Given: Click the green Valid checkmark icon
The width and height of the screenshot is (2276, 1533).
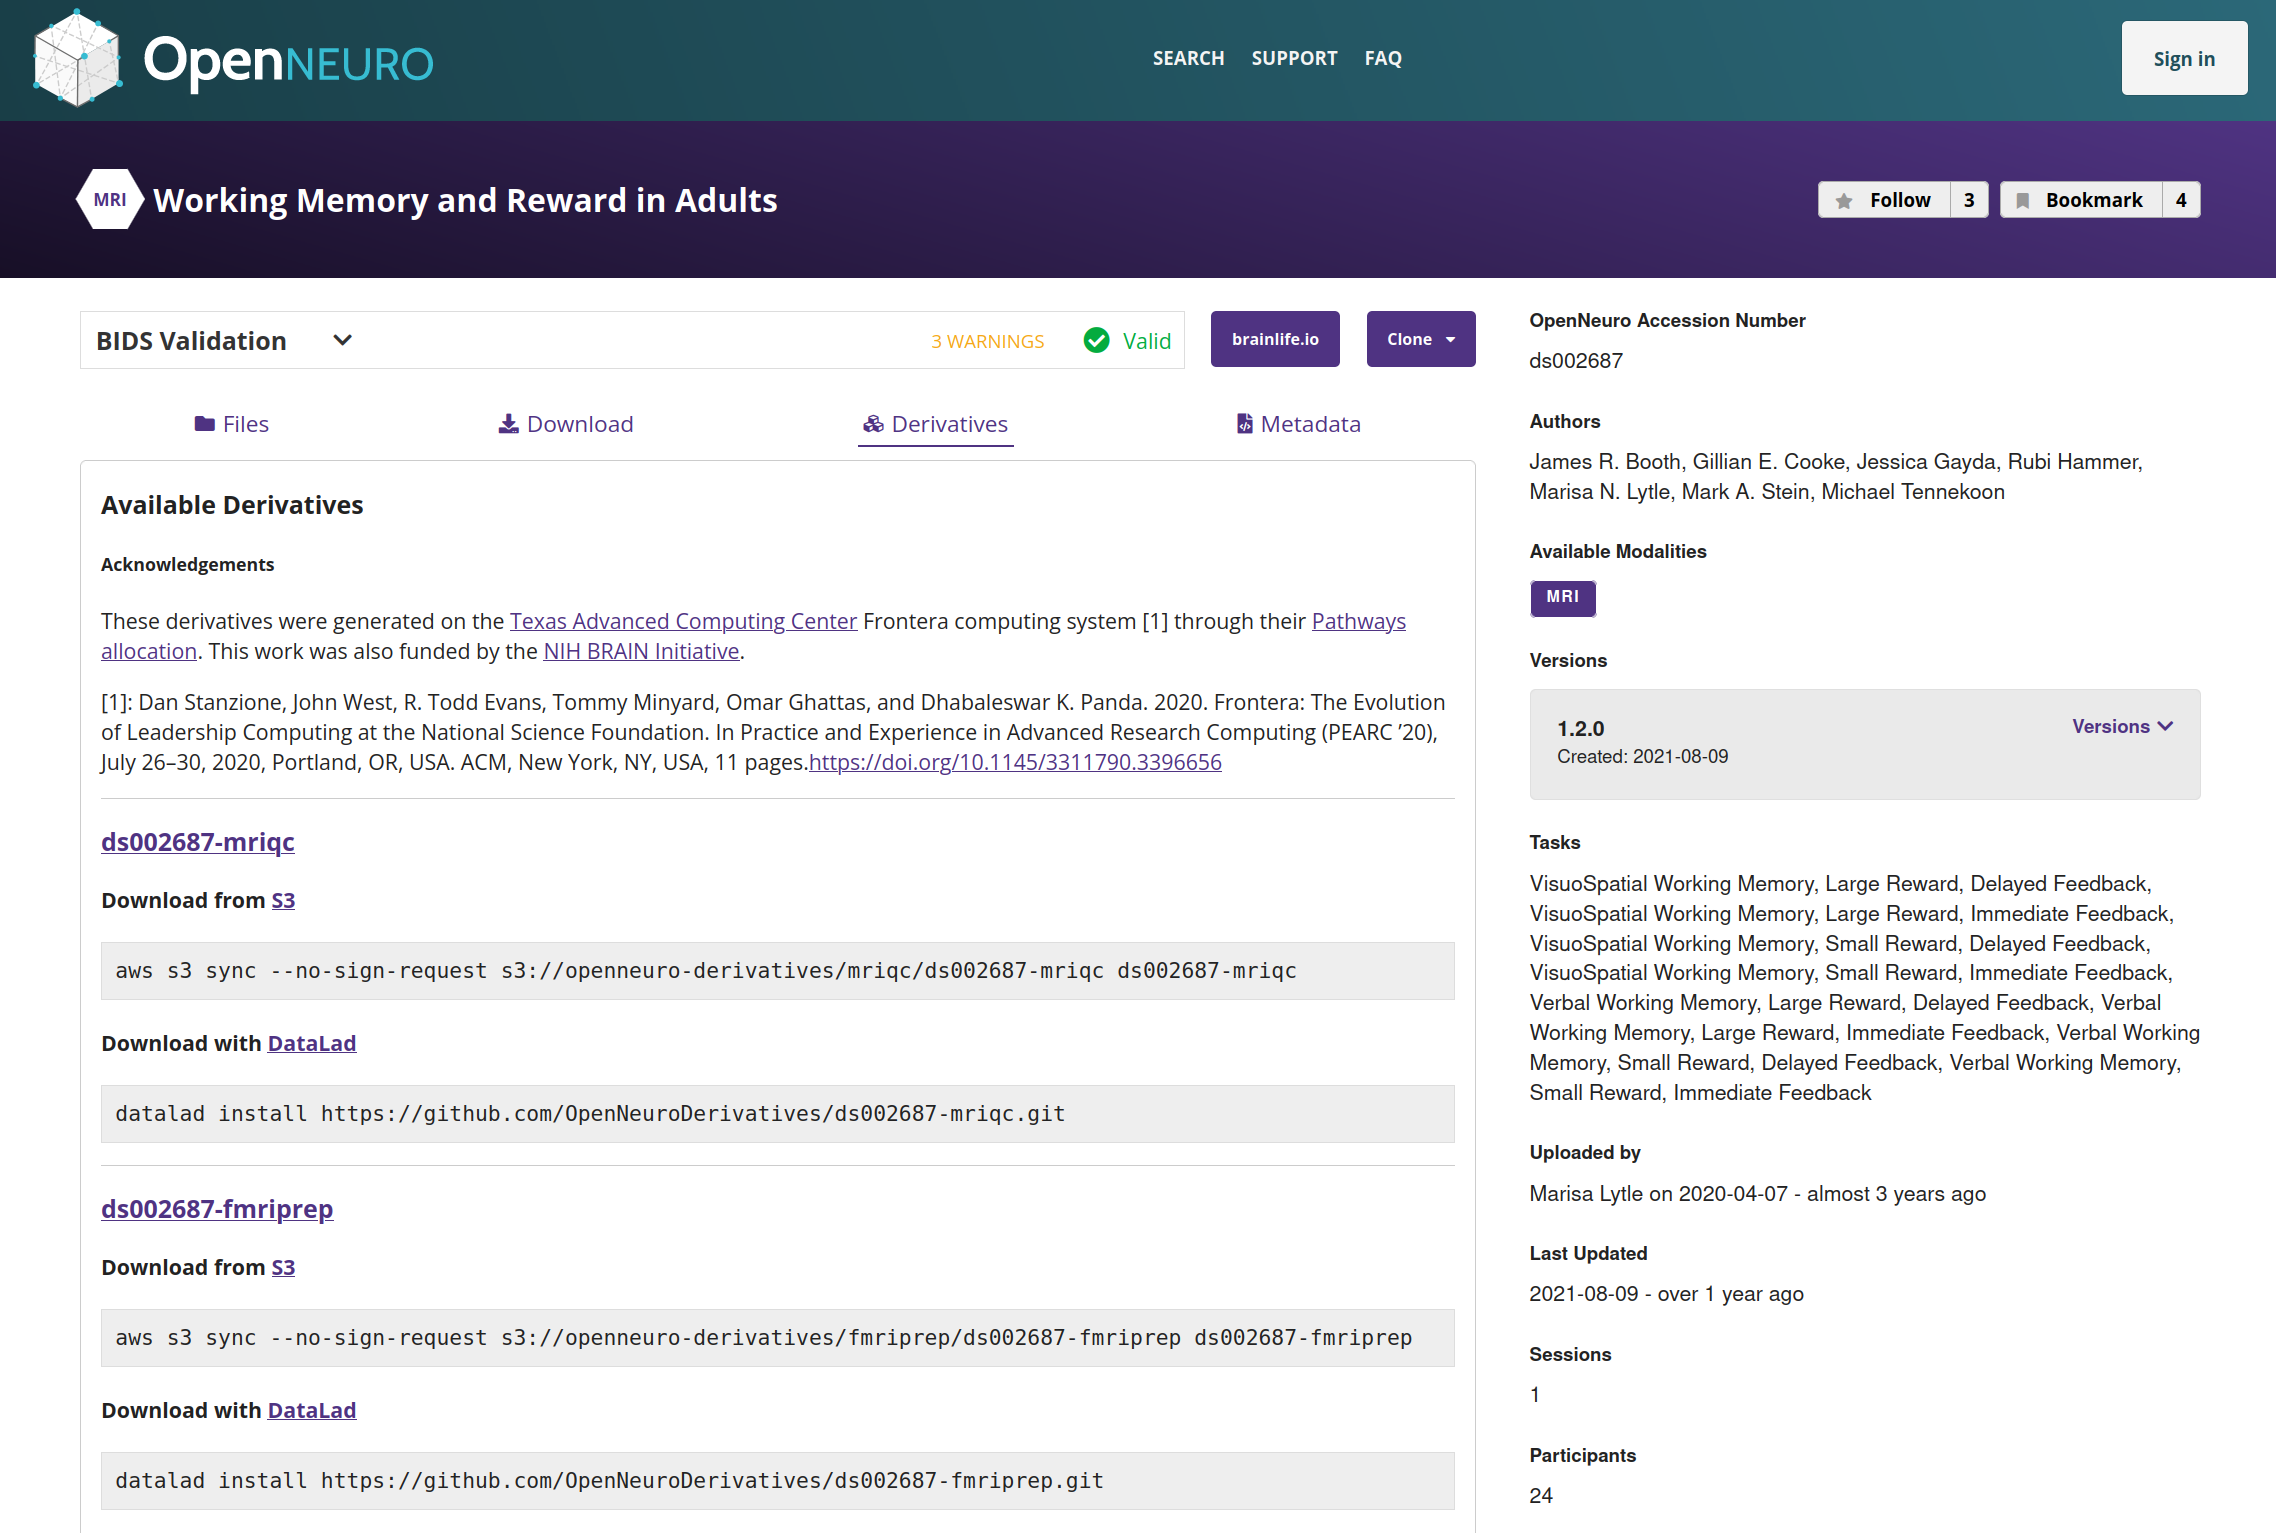Looking at the screenshot, I should coord(1096,341).
